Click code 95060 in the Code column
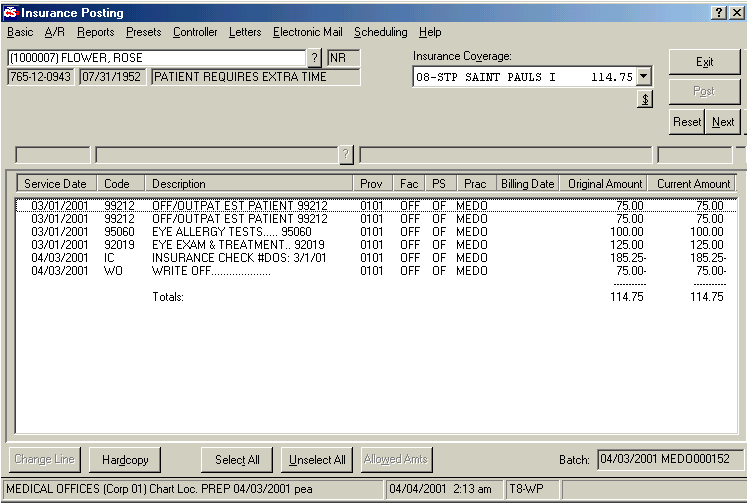 tap(119, 232)
